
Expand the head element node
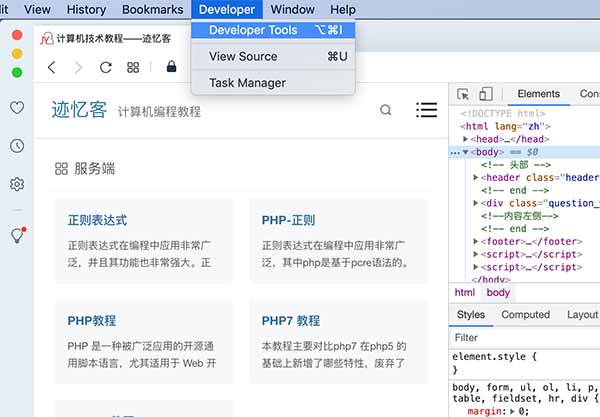click(x=465, y=139)
